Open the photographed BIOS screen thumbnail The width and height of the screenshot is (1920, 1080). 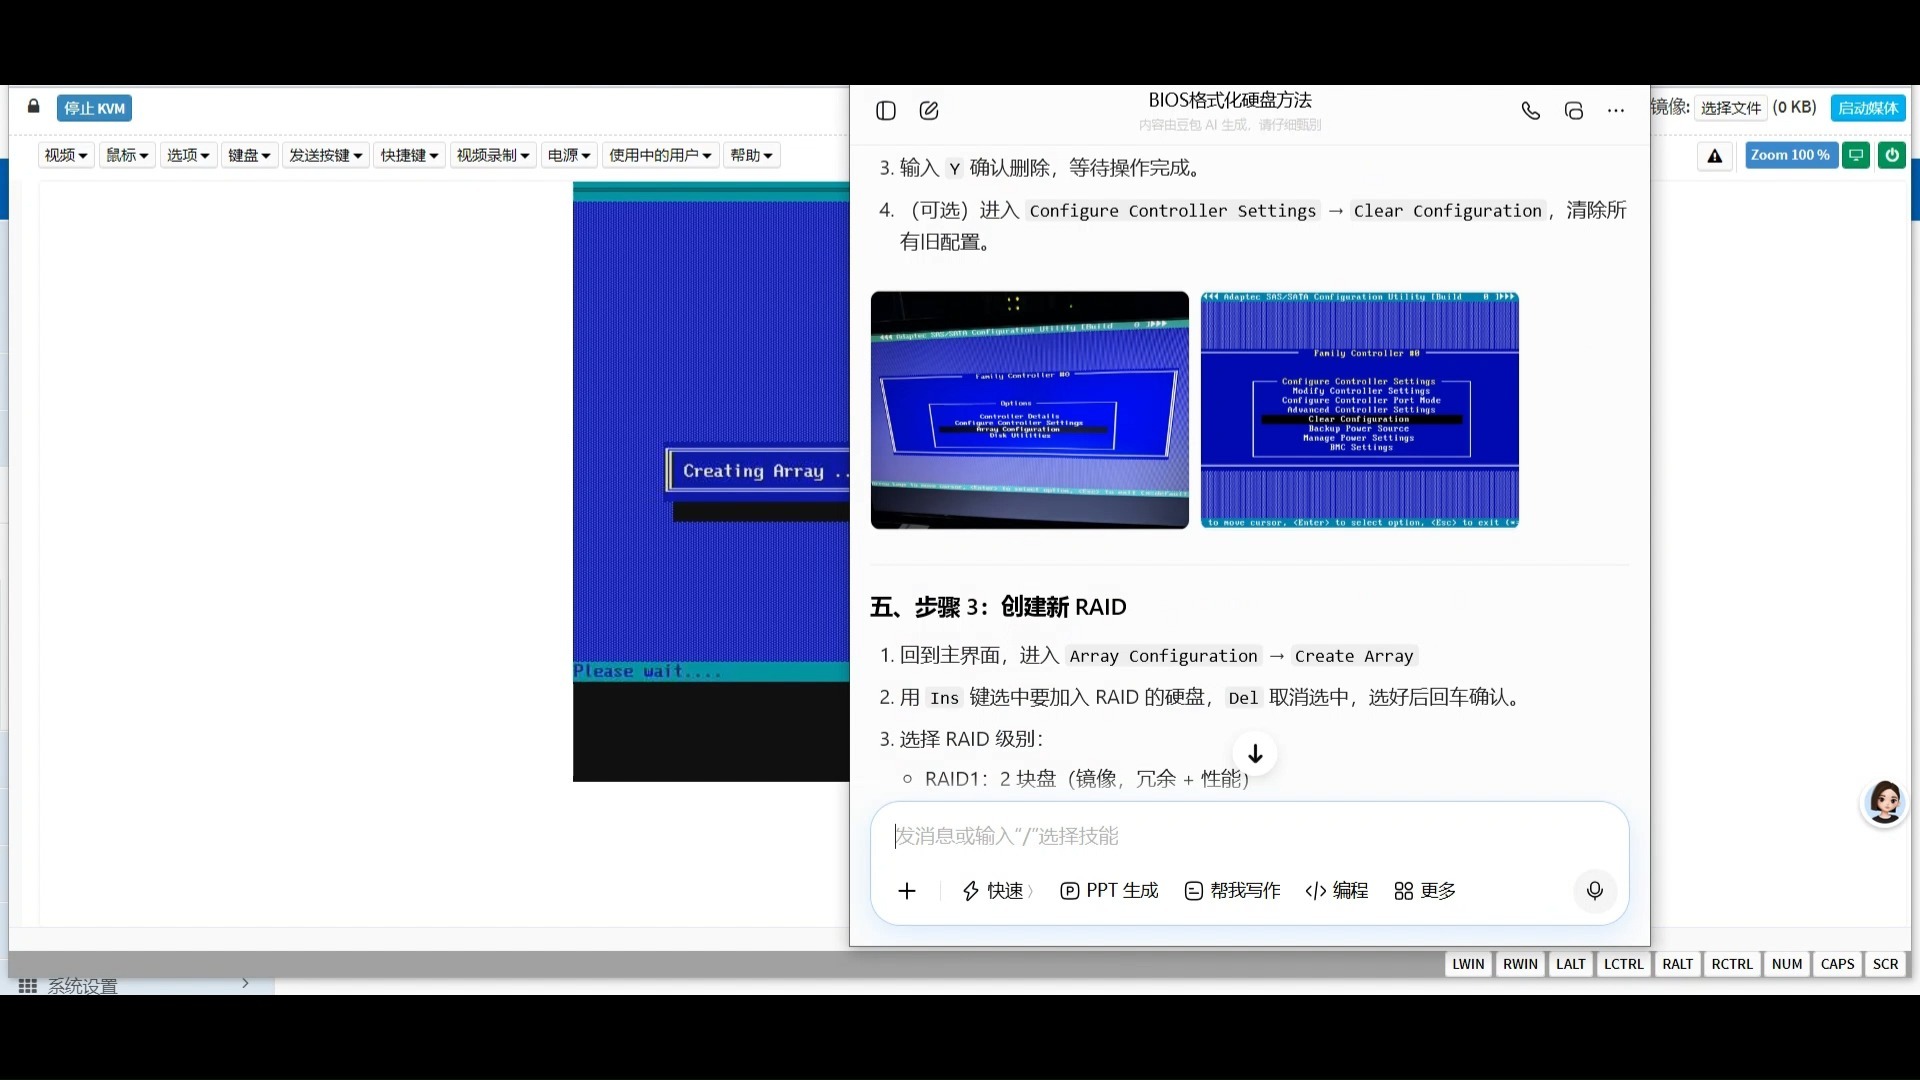(x=1030, y=410)
